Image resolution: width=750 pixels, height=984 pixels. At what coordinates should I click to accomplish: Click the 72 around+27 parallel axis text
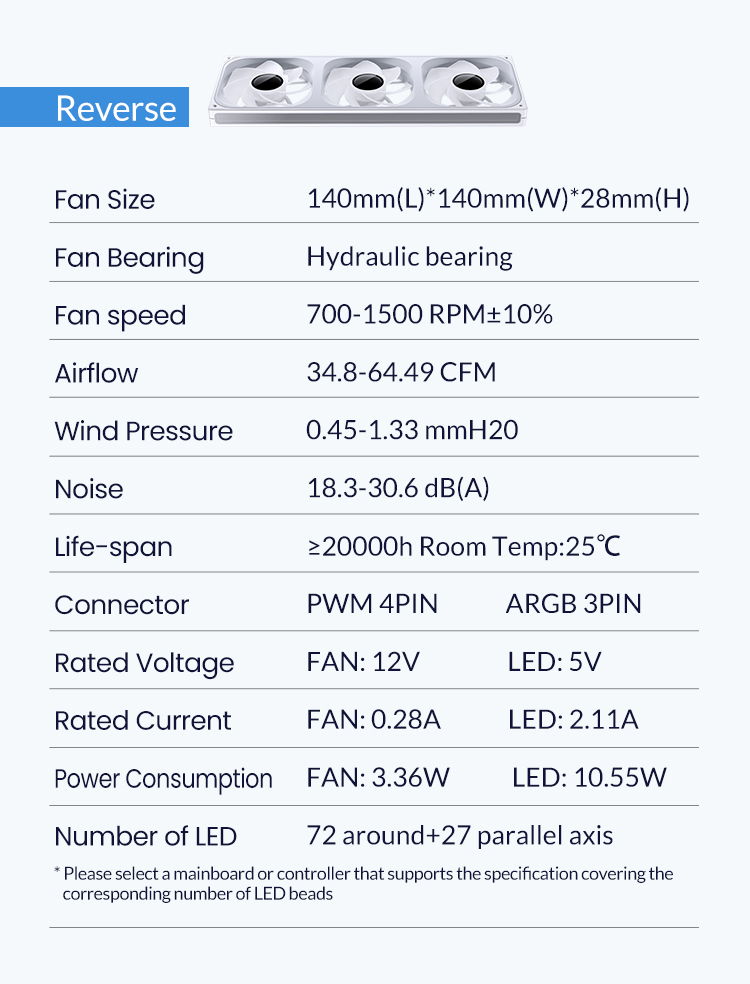pyautogui.click(x=459, y=836)
